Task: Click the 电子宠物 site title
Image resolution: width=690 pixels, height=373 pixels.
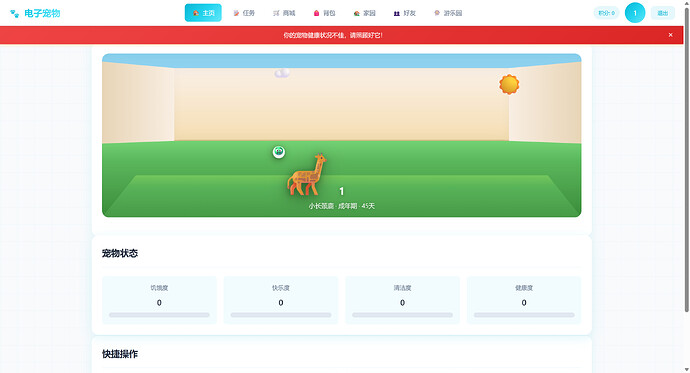Action: (x=42, y=13)
